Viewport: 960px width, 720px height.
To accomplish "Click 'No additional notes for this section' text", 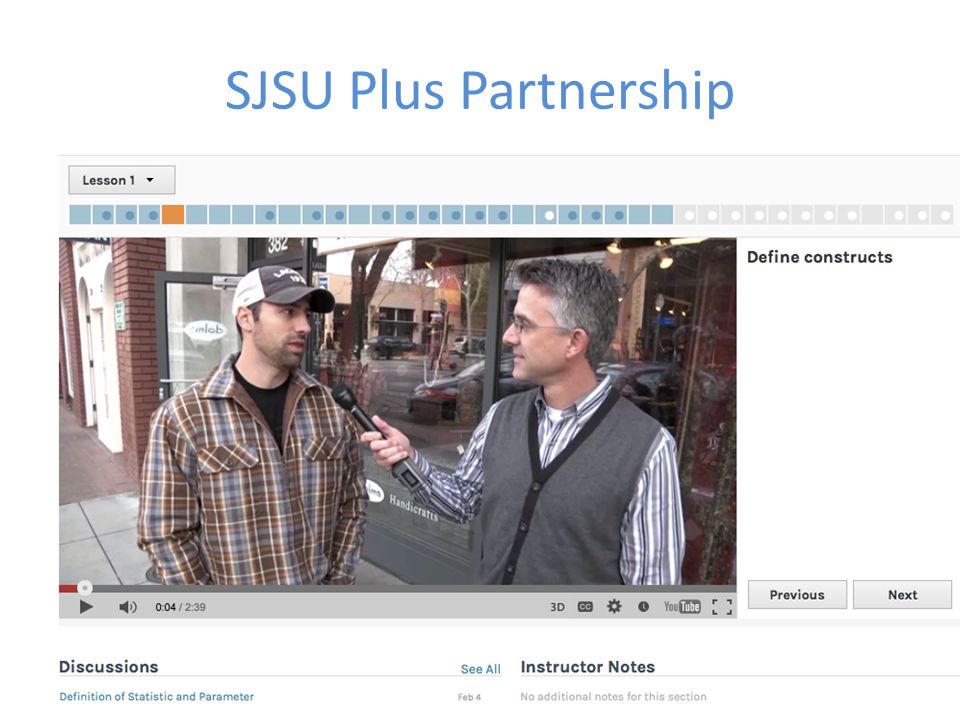I will 613,697.
